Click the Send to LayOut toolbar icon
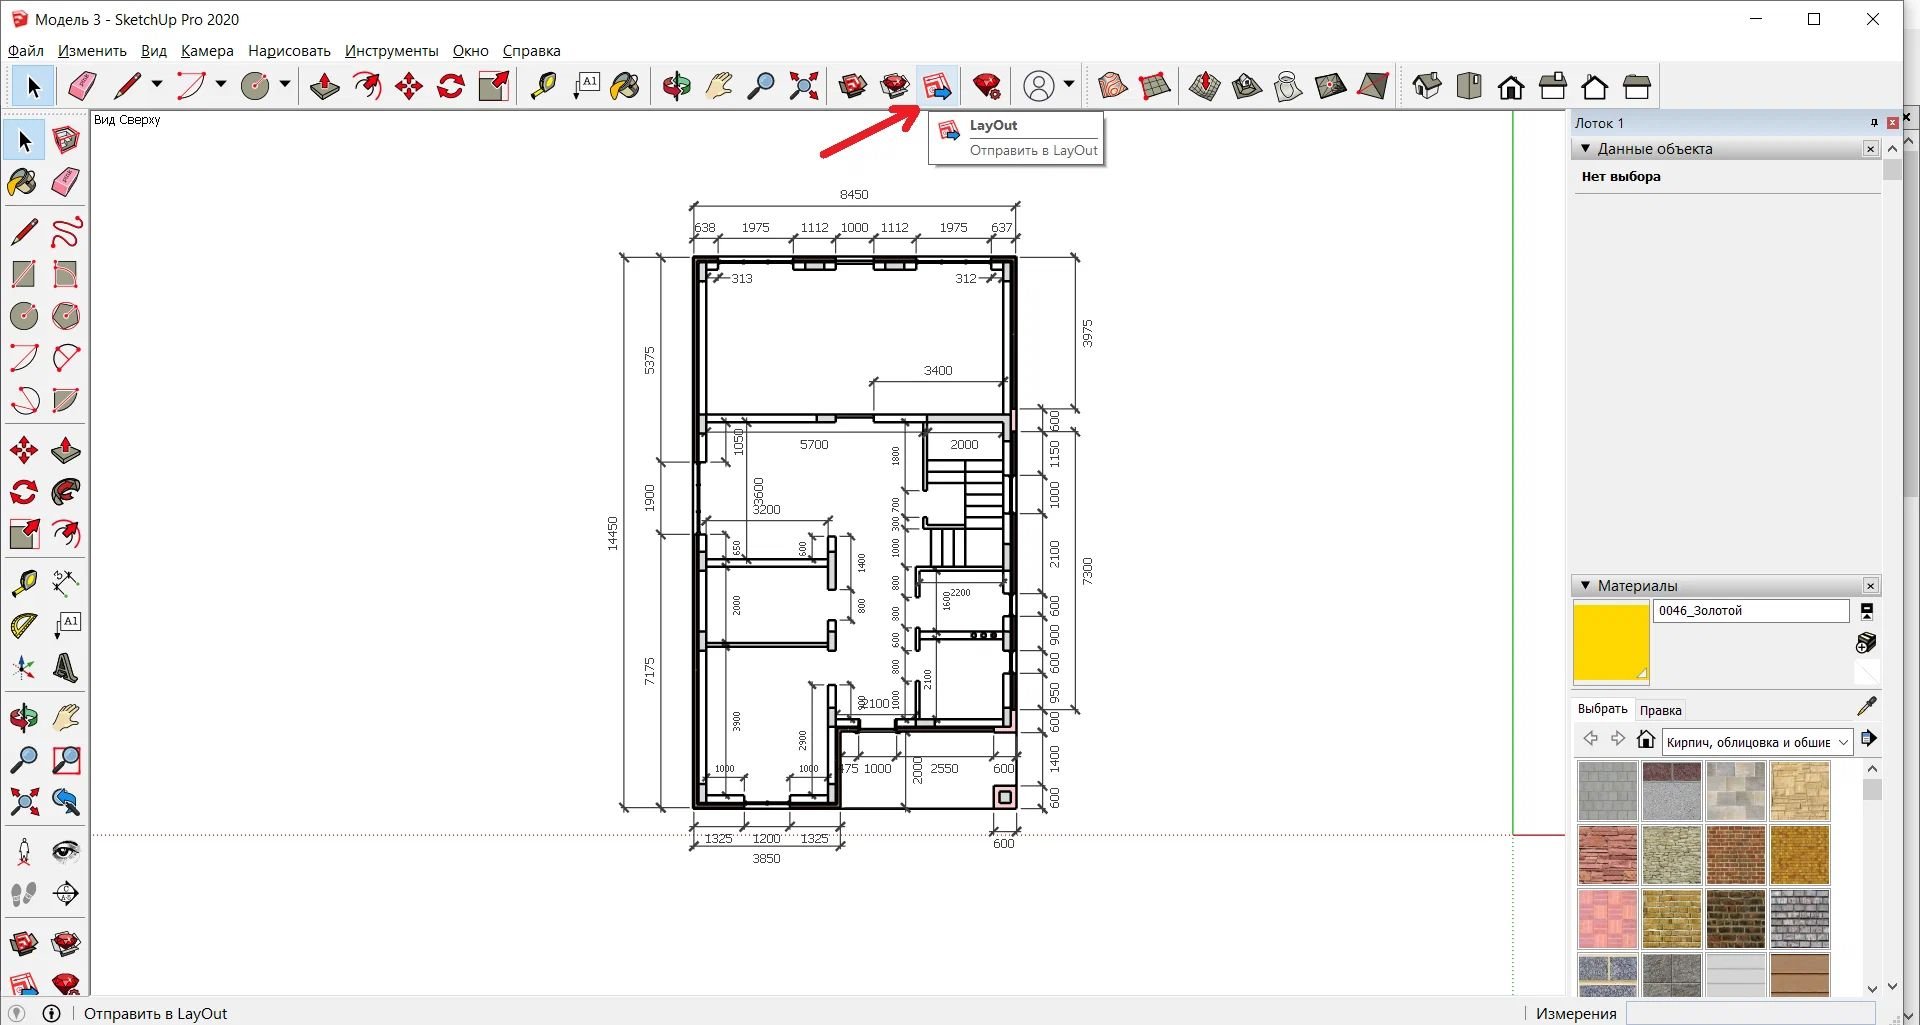Viewport: 1920px width, 1025px height. [937, 87]
